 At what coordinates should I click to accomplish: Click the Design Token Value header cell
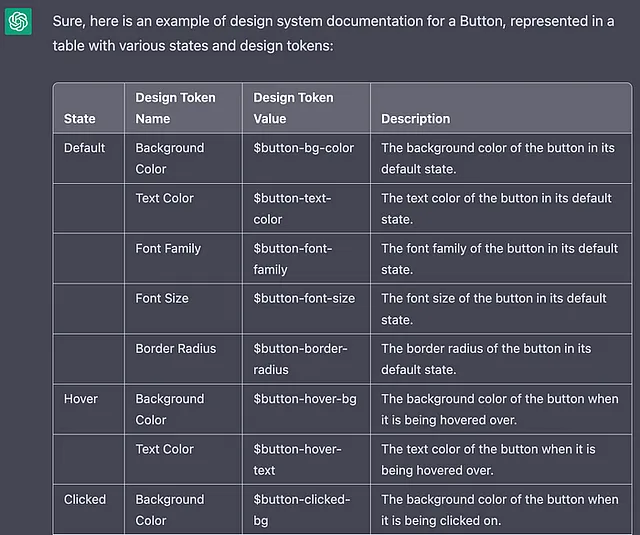306,108
